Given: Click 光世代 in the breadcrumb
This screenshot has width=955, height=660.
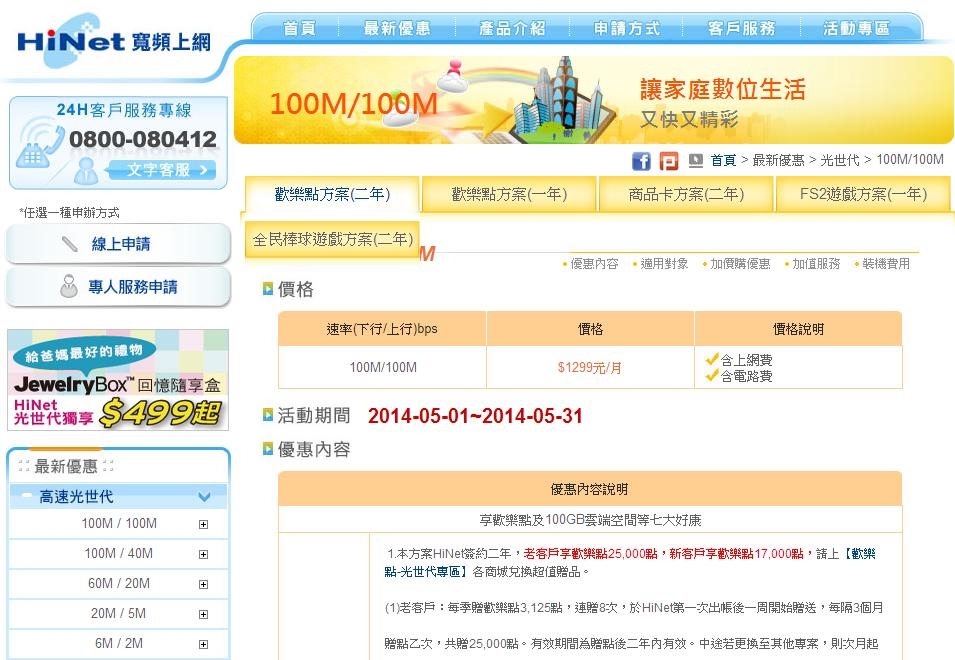Looking at the screenshot, I should pos(840,160).
